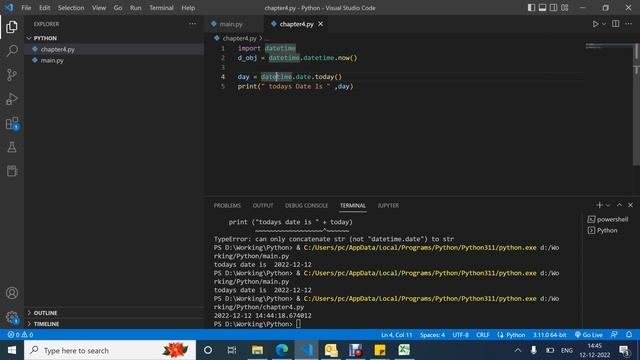Change line ending via CRLF item
The height and width of the screenshot is (360, 640).
click(x=482, y=335)
